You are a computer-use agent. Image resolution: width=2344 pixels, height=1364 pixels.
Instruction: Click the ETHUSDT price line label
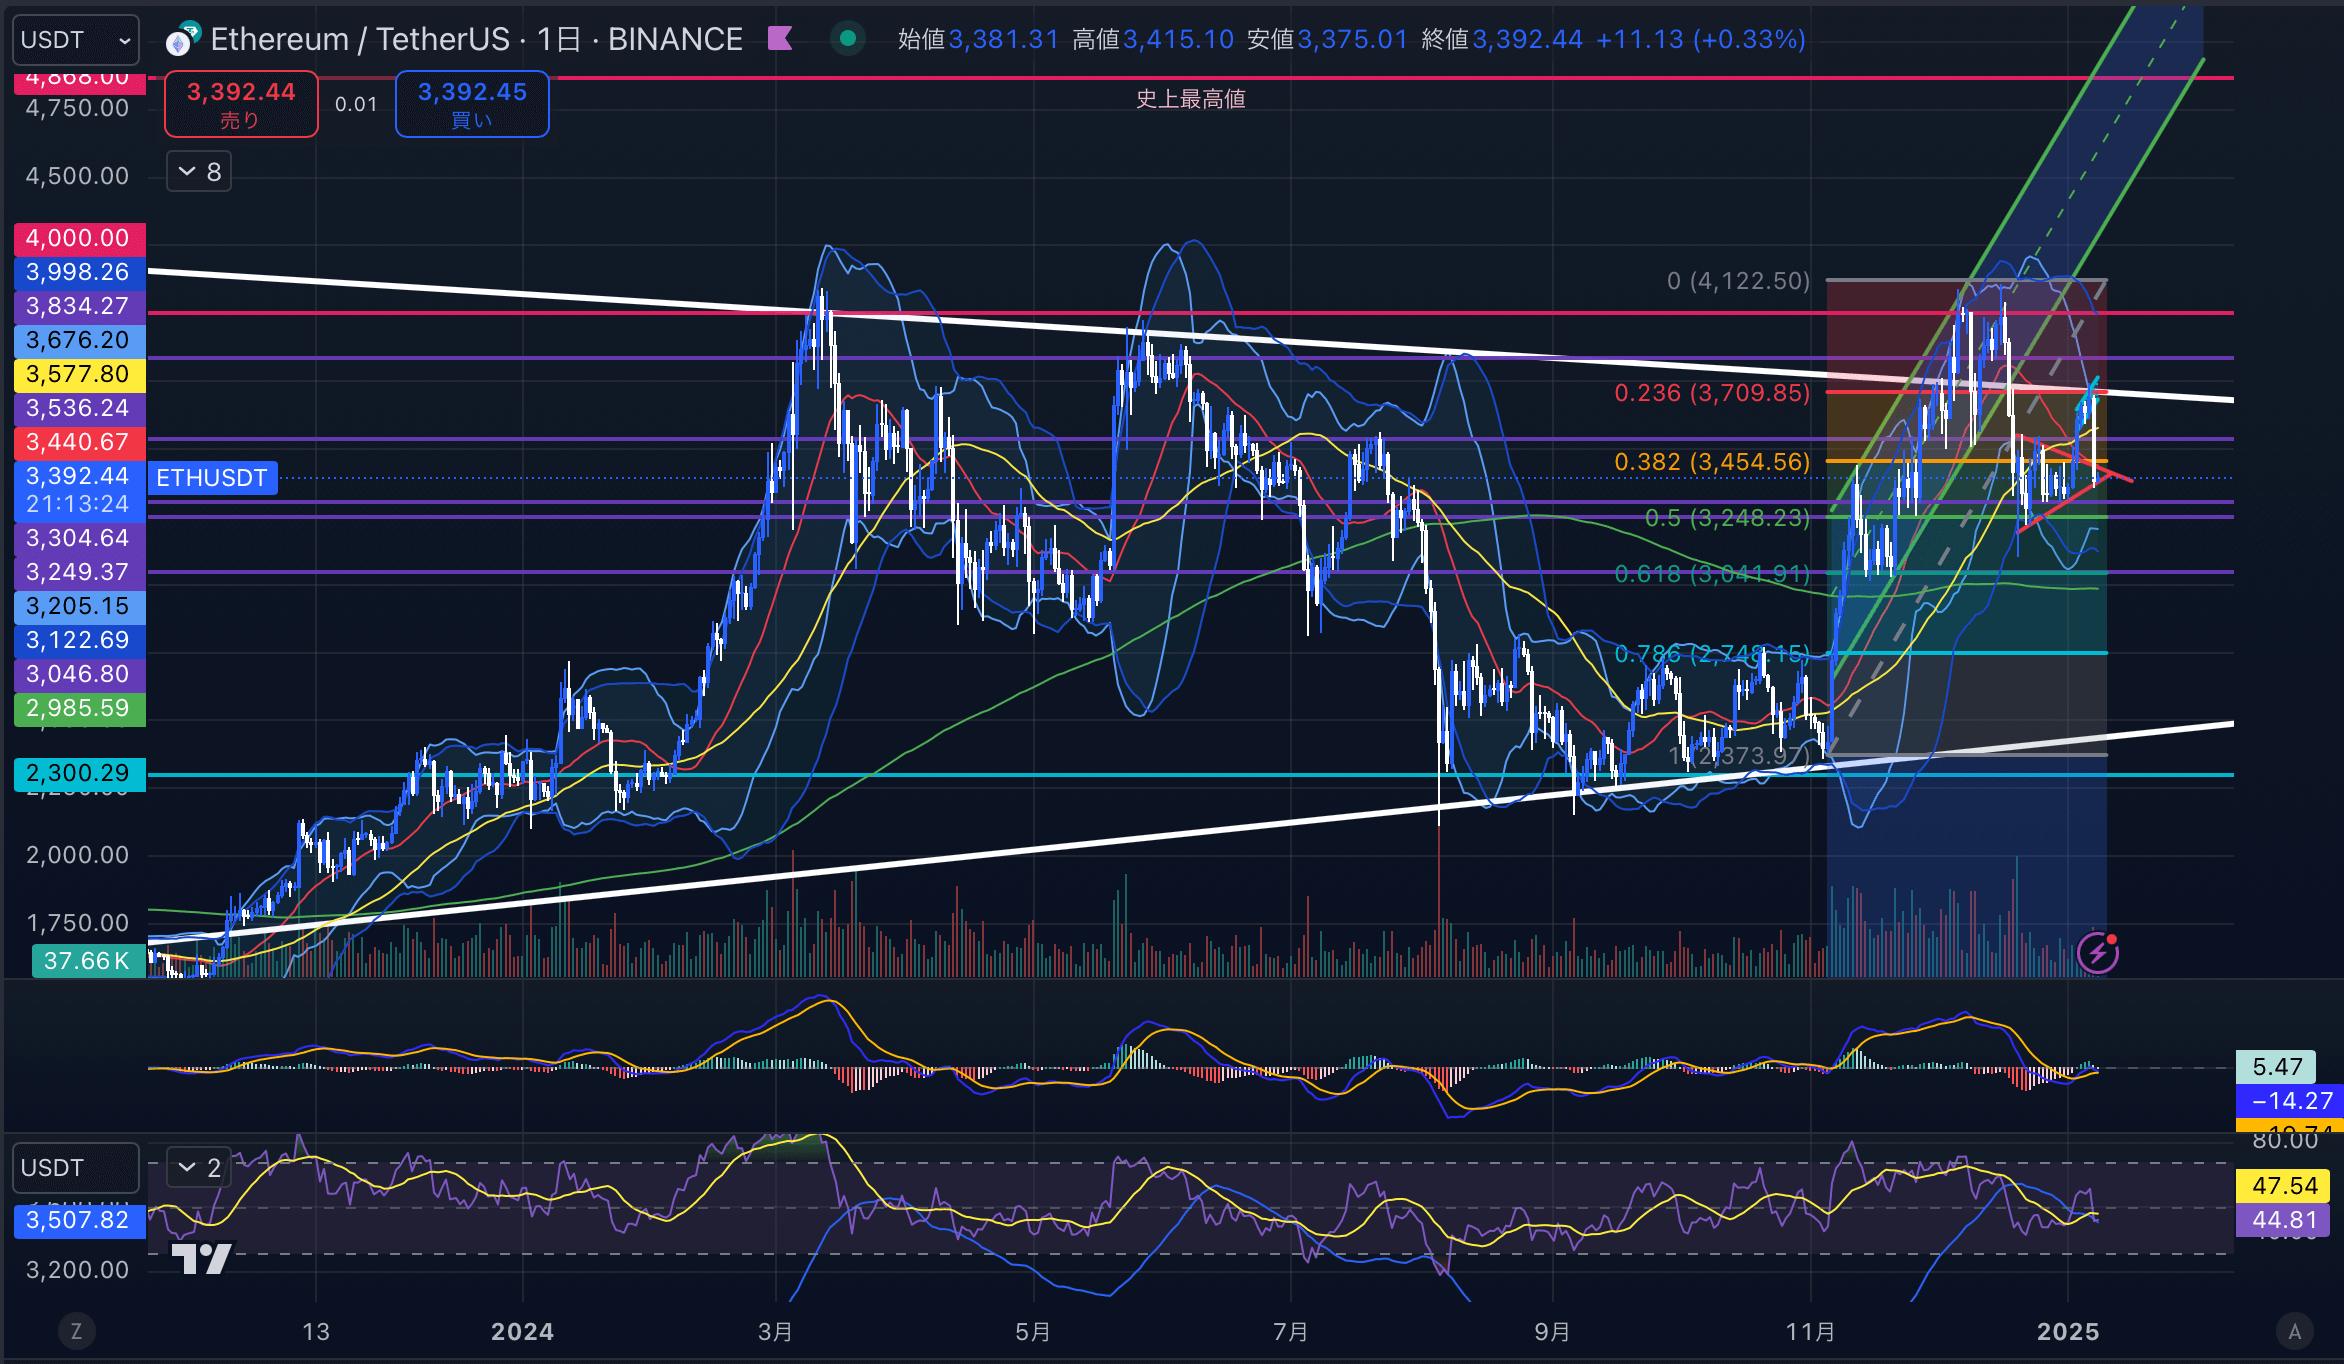point(212,478)
